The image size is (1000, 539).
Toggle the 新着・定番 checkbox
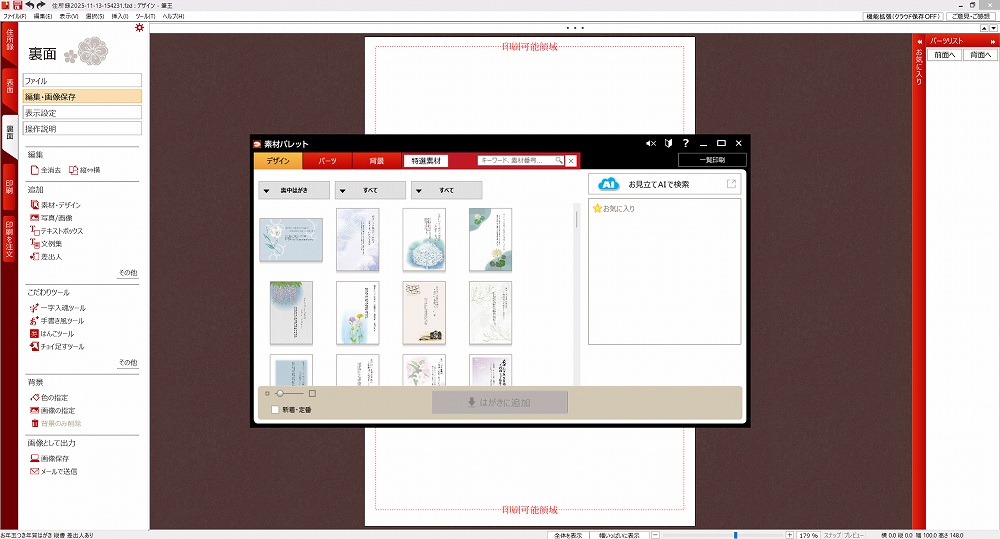[x=275, y=410]
